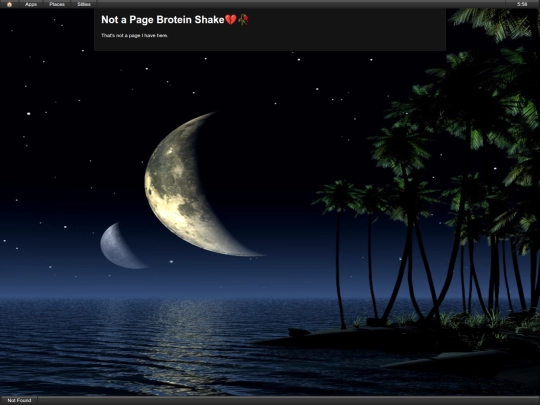
Task: Open the Sillies menu
Action: coord(84,4)
